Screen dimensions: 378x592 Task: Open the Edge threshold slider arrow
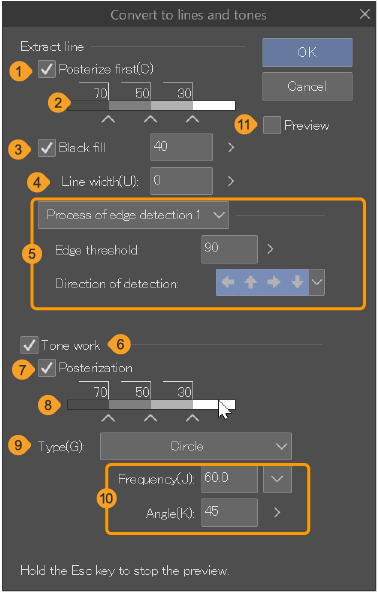[270, 249]
